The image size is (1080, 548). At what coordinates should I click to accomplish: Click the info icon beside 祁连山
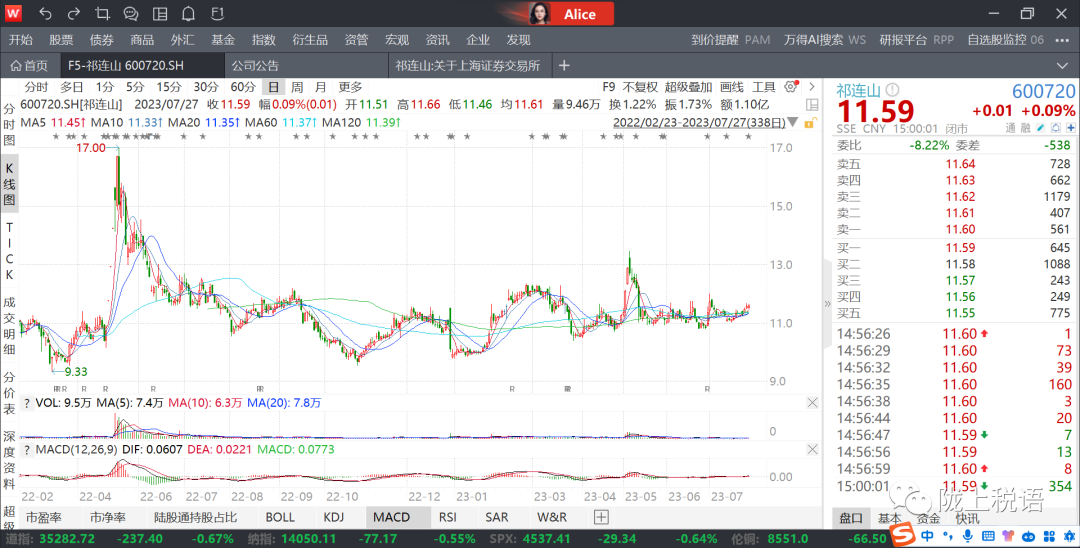click(x=893, y=90)
